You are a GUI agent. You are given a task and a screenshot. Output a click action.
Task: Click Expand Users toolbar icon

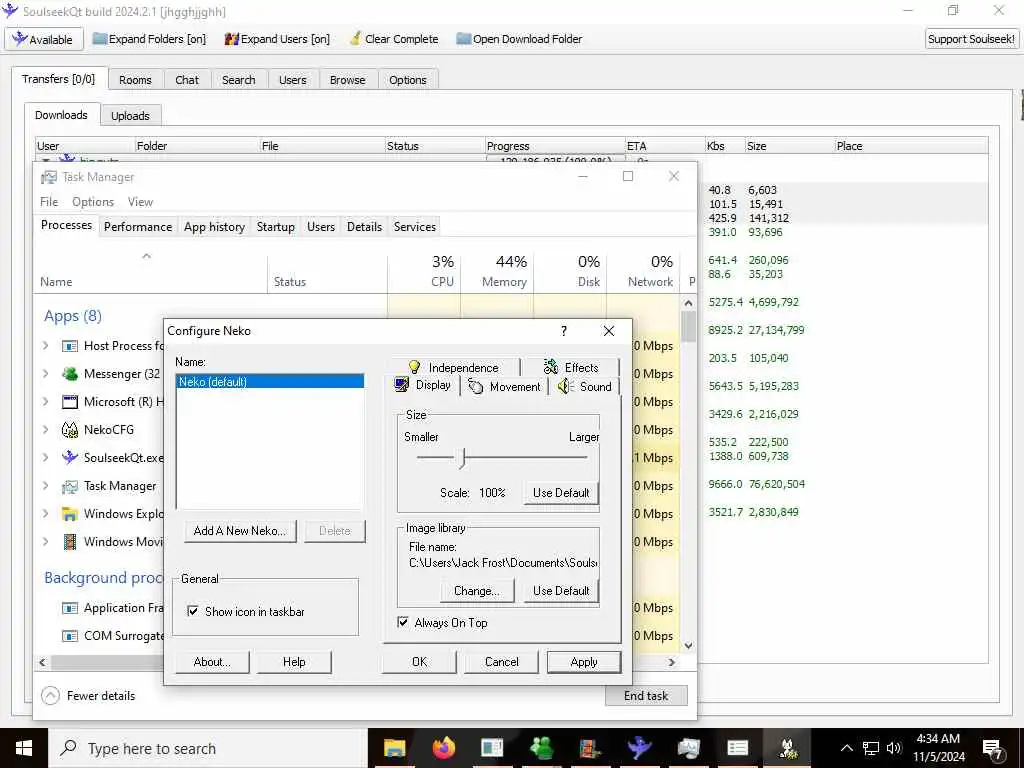(231, 39)
